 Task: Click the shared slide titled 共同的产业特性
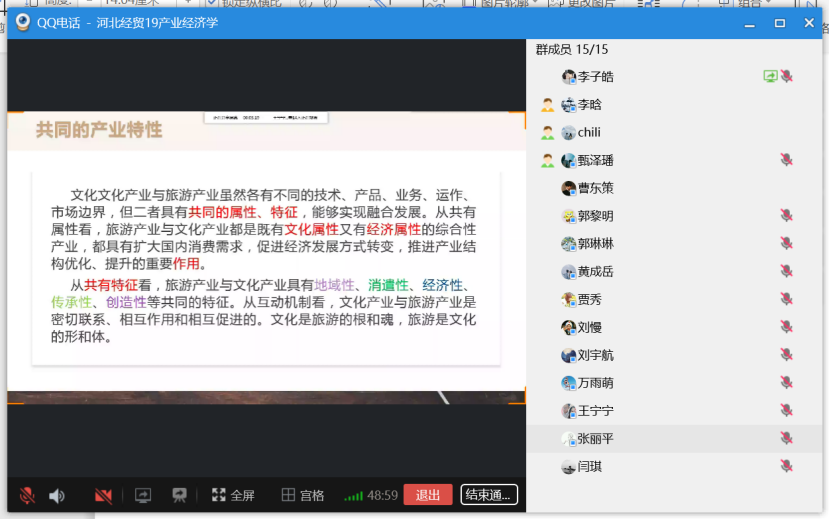click(266, 250)
